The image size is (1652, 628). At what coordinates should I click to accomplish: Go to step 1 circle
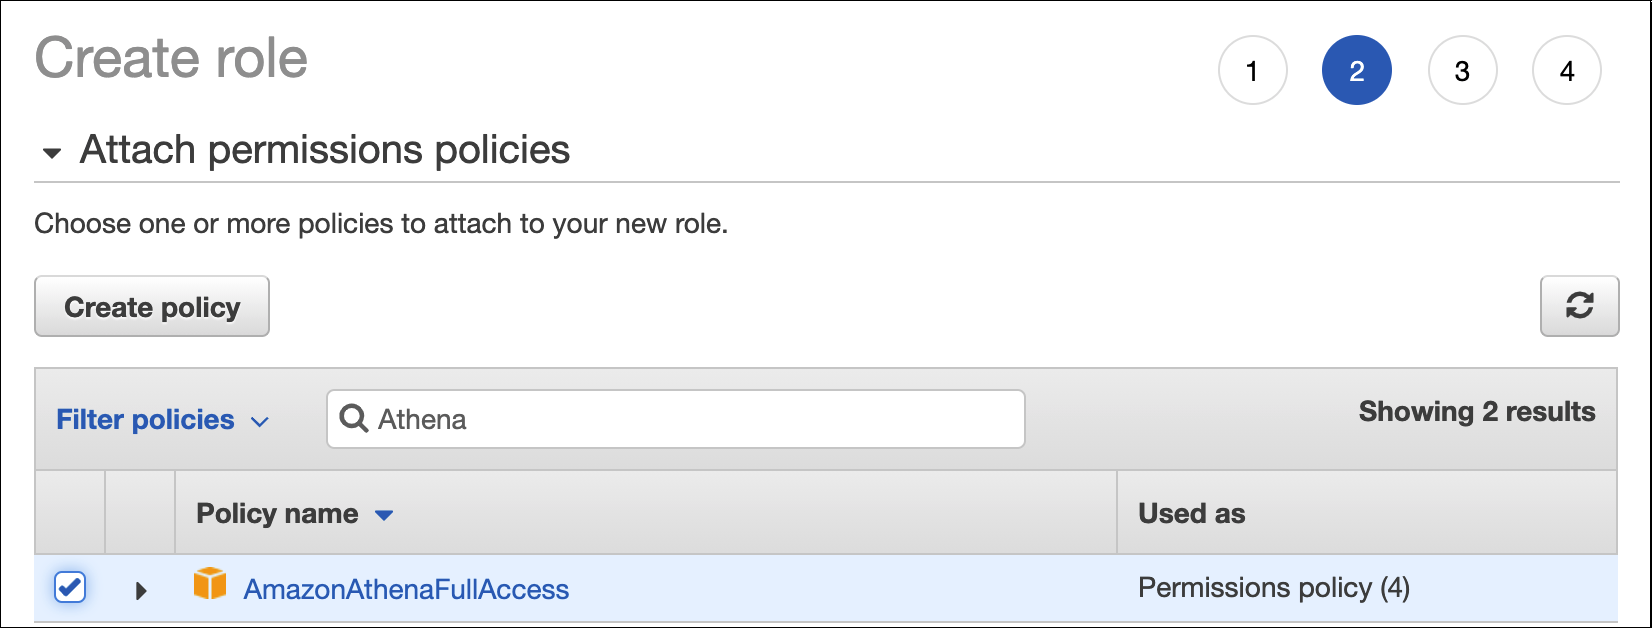1252,71
